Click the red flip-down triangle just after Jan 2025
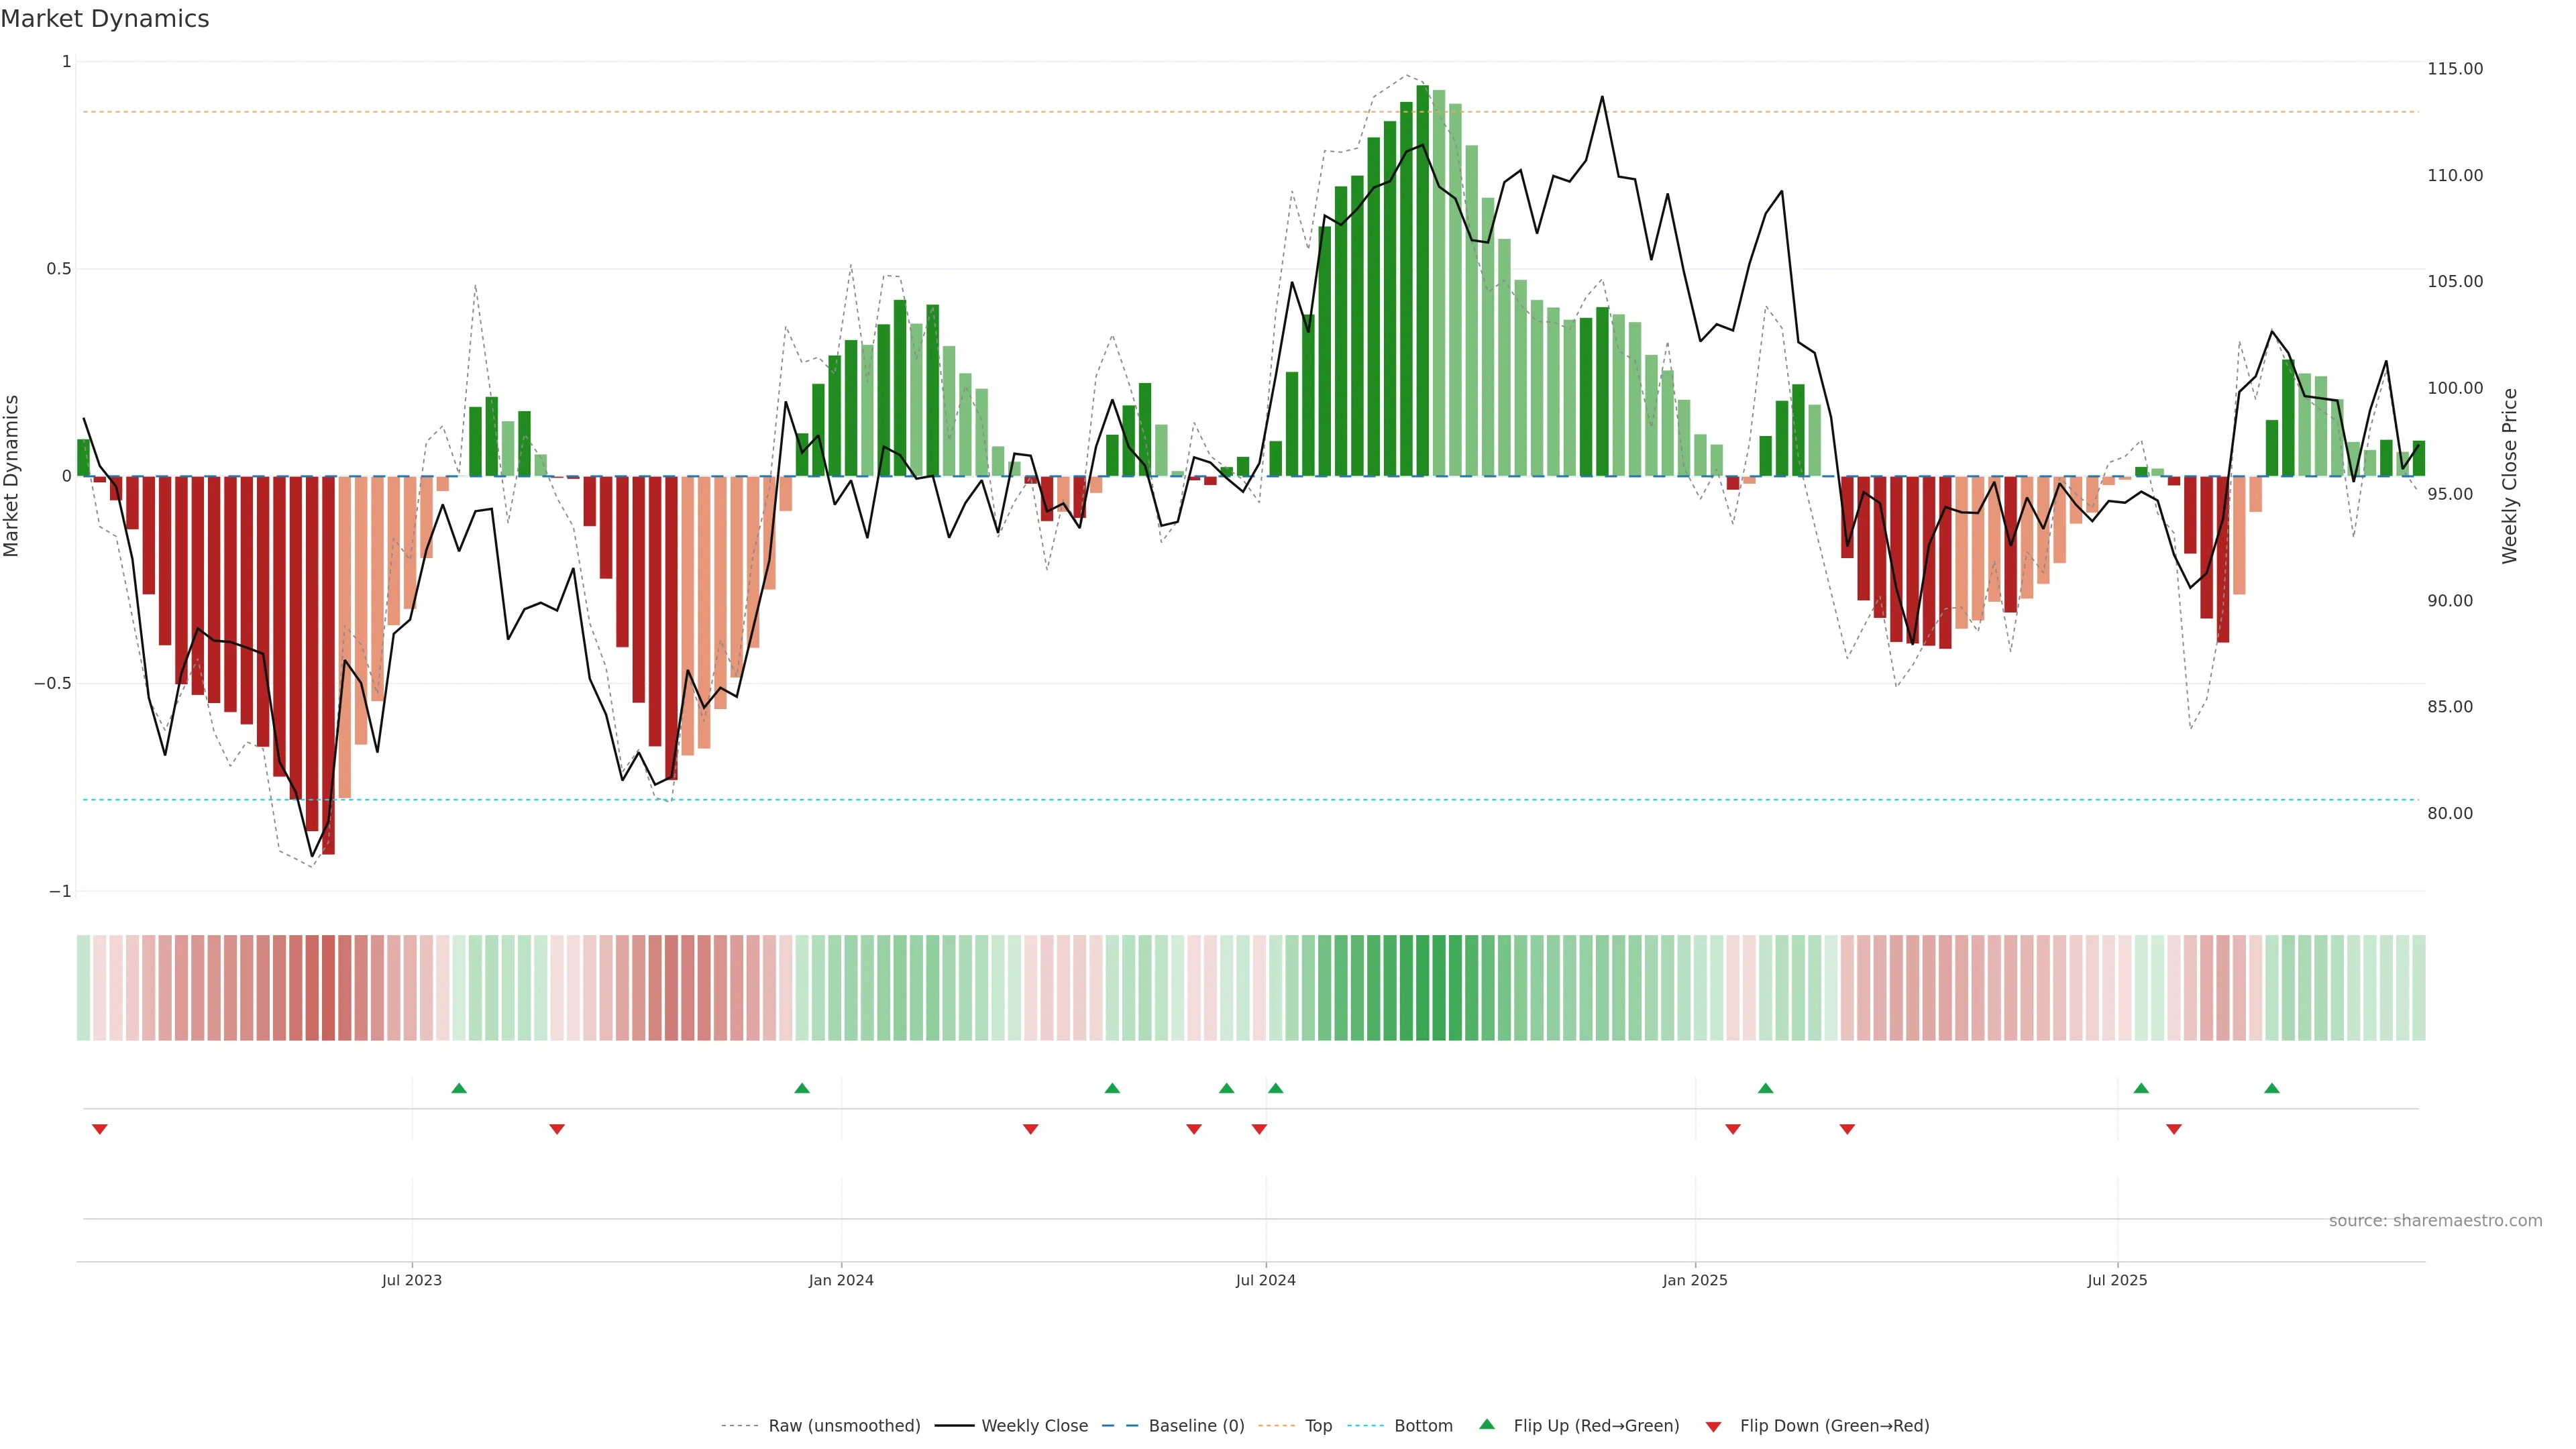The width and height of the screenshot is (2576, 1449). pos(1733,1129)
